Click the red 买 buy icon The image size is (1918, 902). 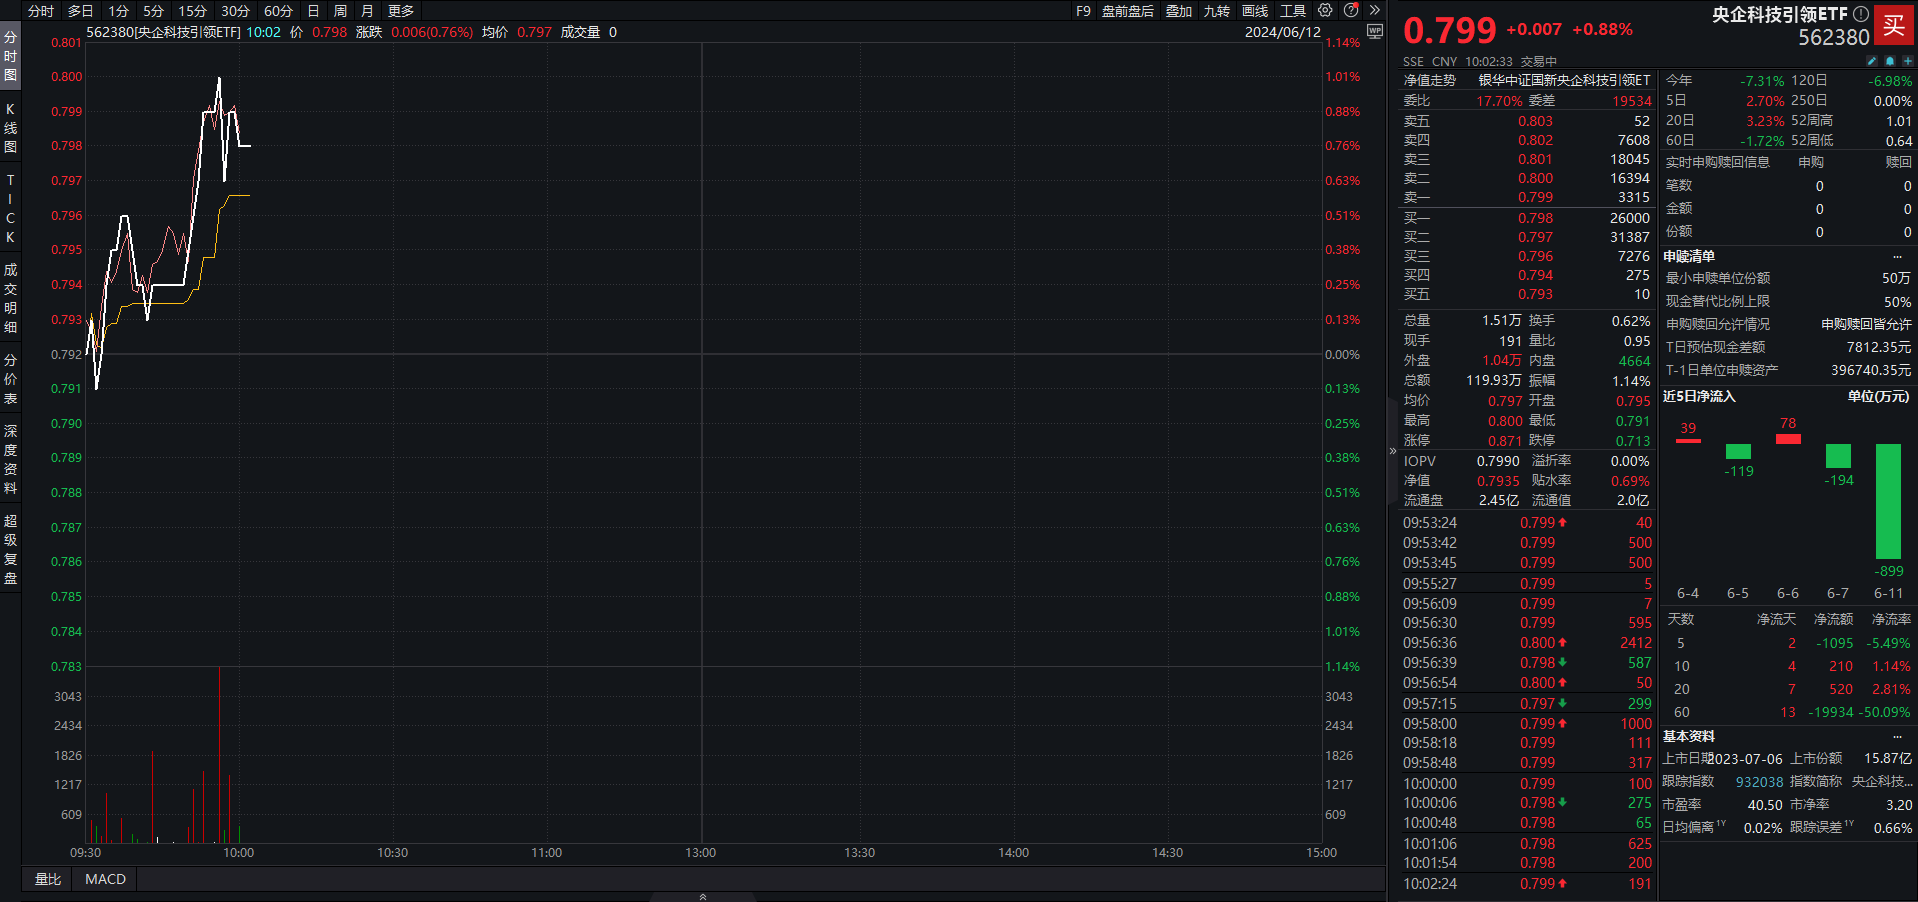1894,26
